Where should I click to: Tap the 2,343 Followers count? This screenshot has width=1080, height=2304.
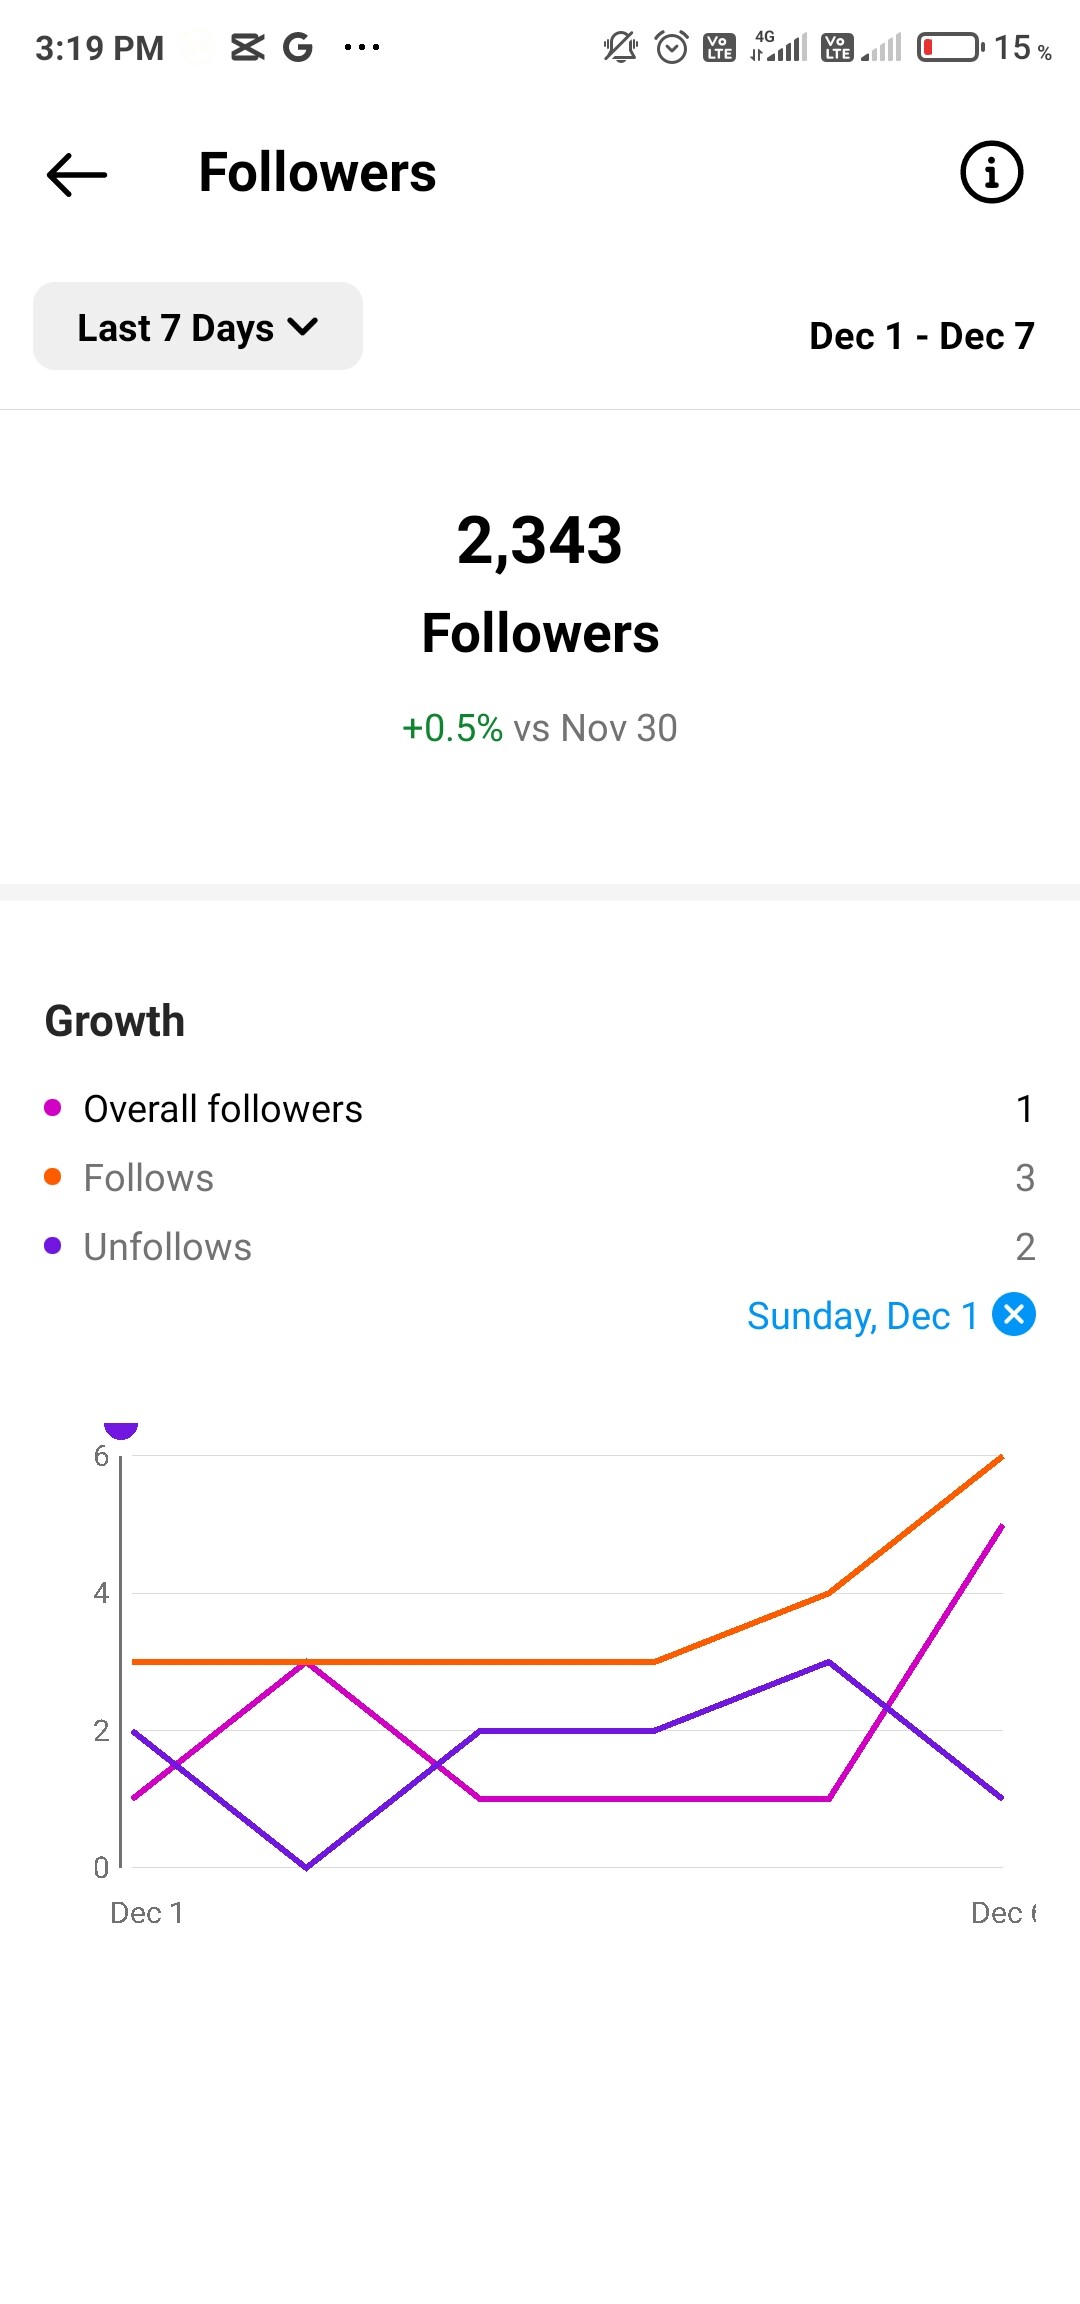pos(540,541)
